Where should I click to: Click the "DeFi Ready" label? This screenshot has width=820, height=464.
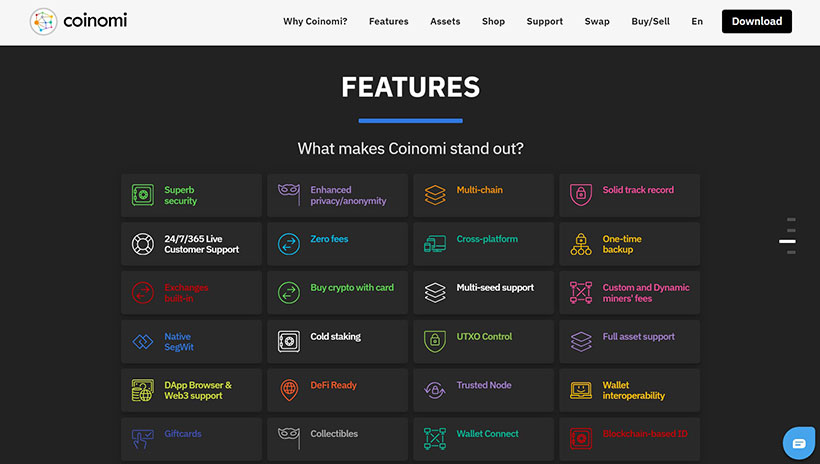(333, 385)
